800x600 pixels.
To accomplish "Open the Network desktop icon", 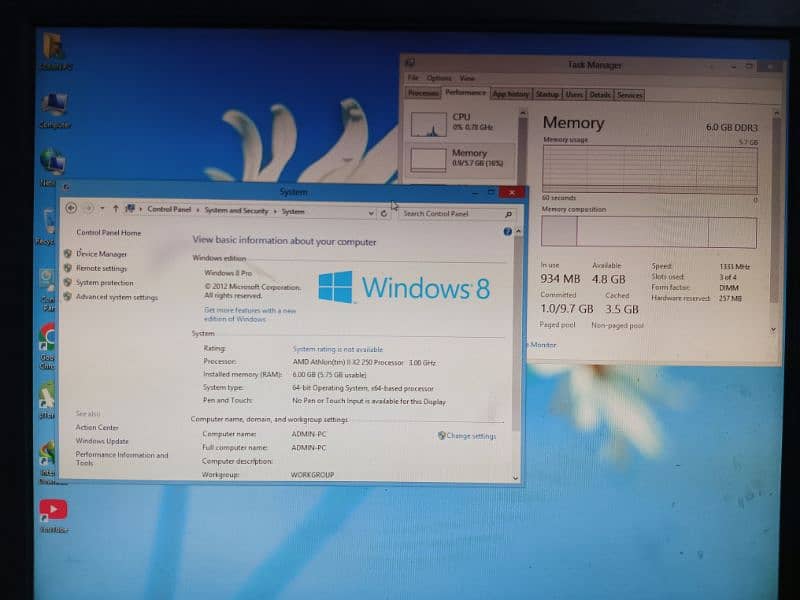I will click(52, 163).
